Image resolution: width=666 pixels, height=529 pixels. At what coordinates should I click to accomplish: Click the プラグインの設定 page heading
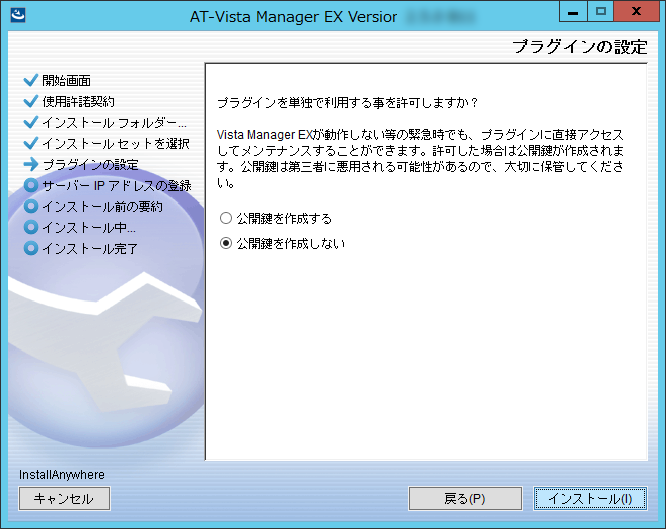580,47
